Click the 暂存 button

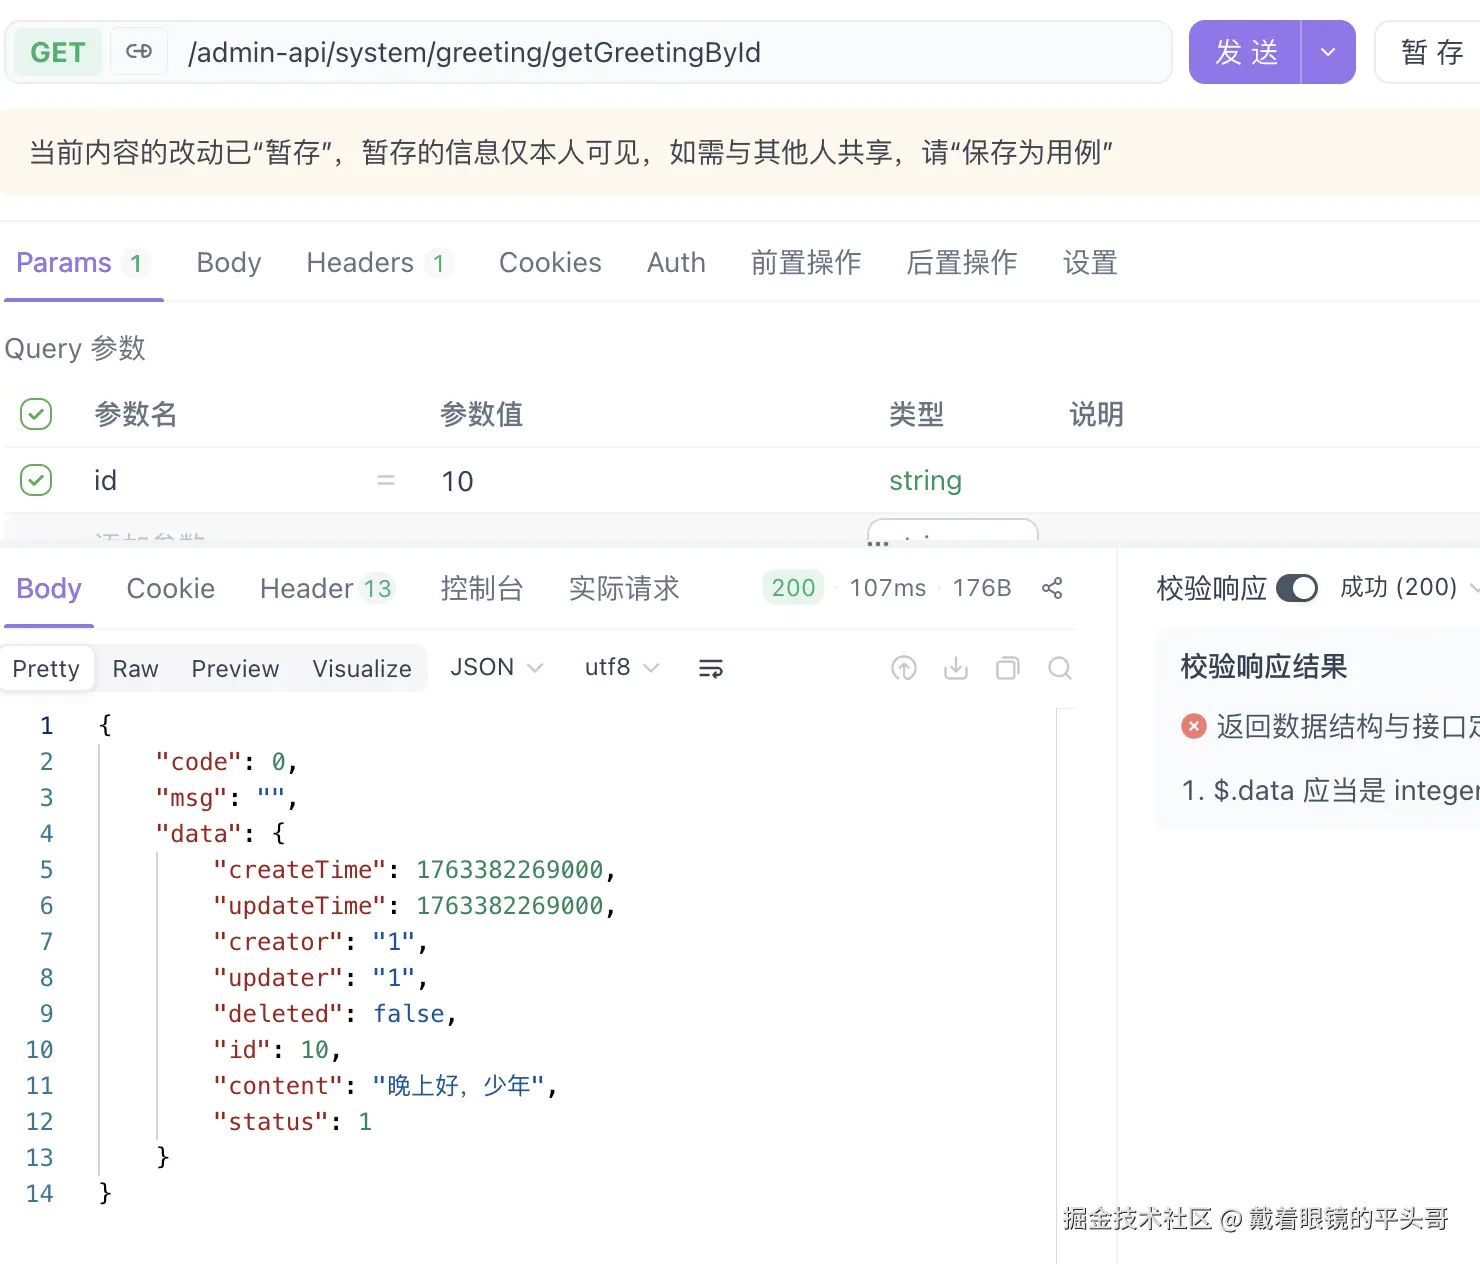[x=1432, y=52]
